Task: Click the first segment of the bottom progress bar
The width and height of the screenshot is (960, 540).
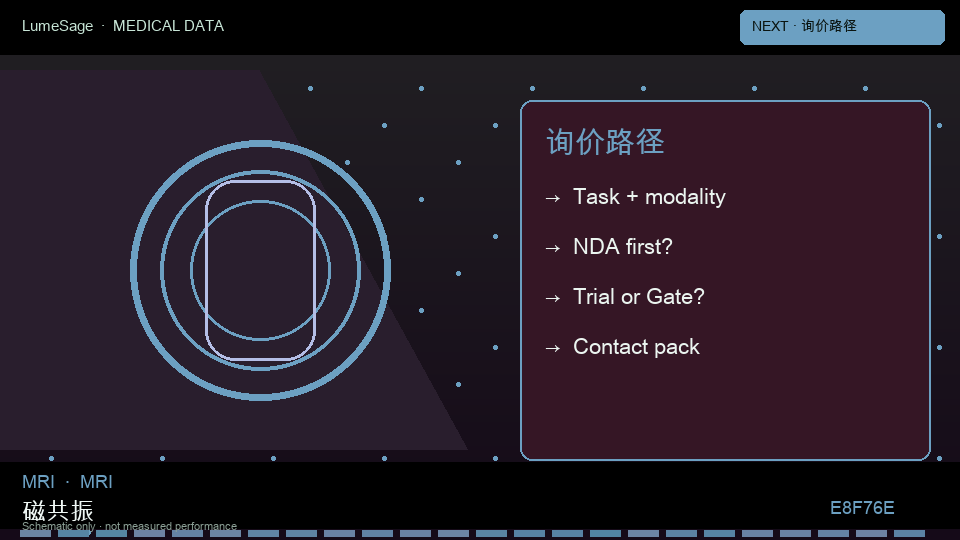Action: pos(36,534)
